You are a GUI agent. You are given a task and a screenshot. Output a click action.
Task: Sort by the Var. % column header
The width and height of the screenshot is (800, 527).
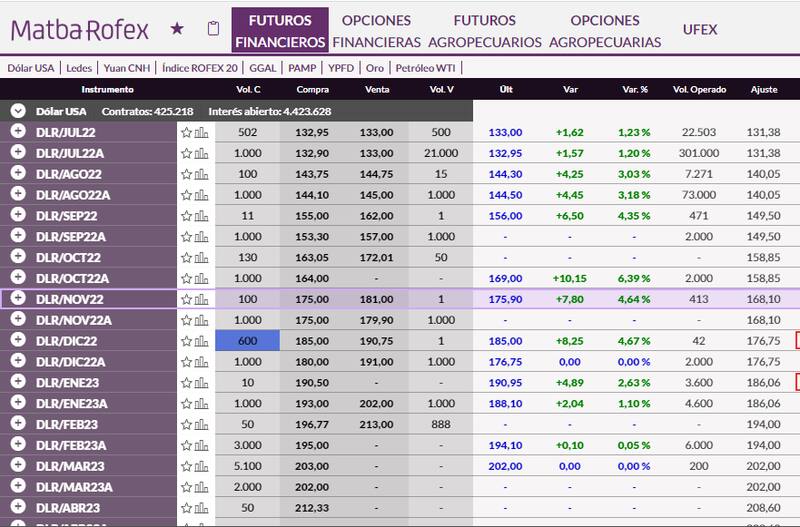click(x=636, y=90)
